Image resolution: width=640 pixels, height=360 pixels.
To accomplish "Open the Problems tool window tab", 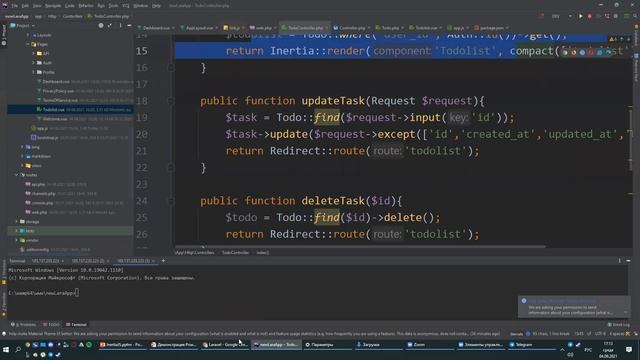I will (x=24, y=324).
